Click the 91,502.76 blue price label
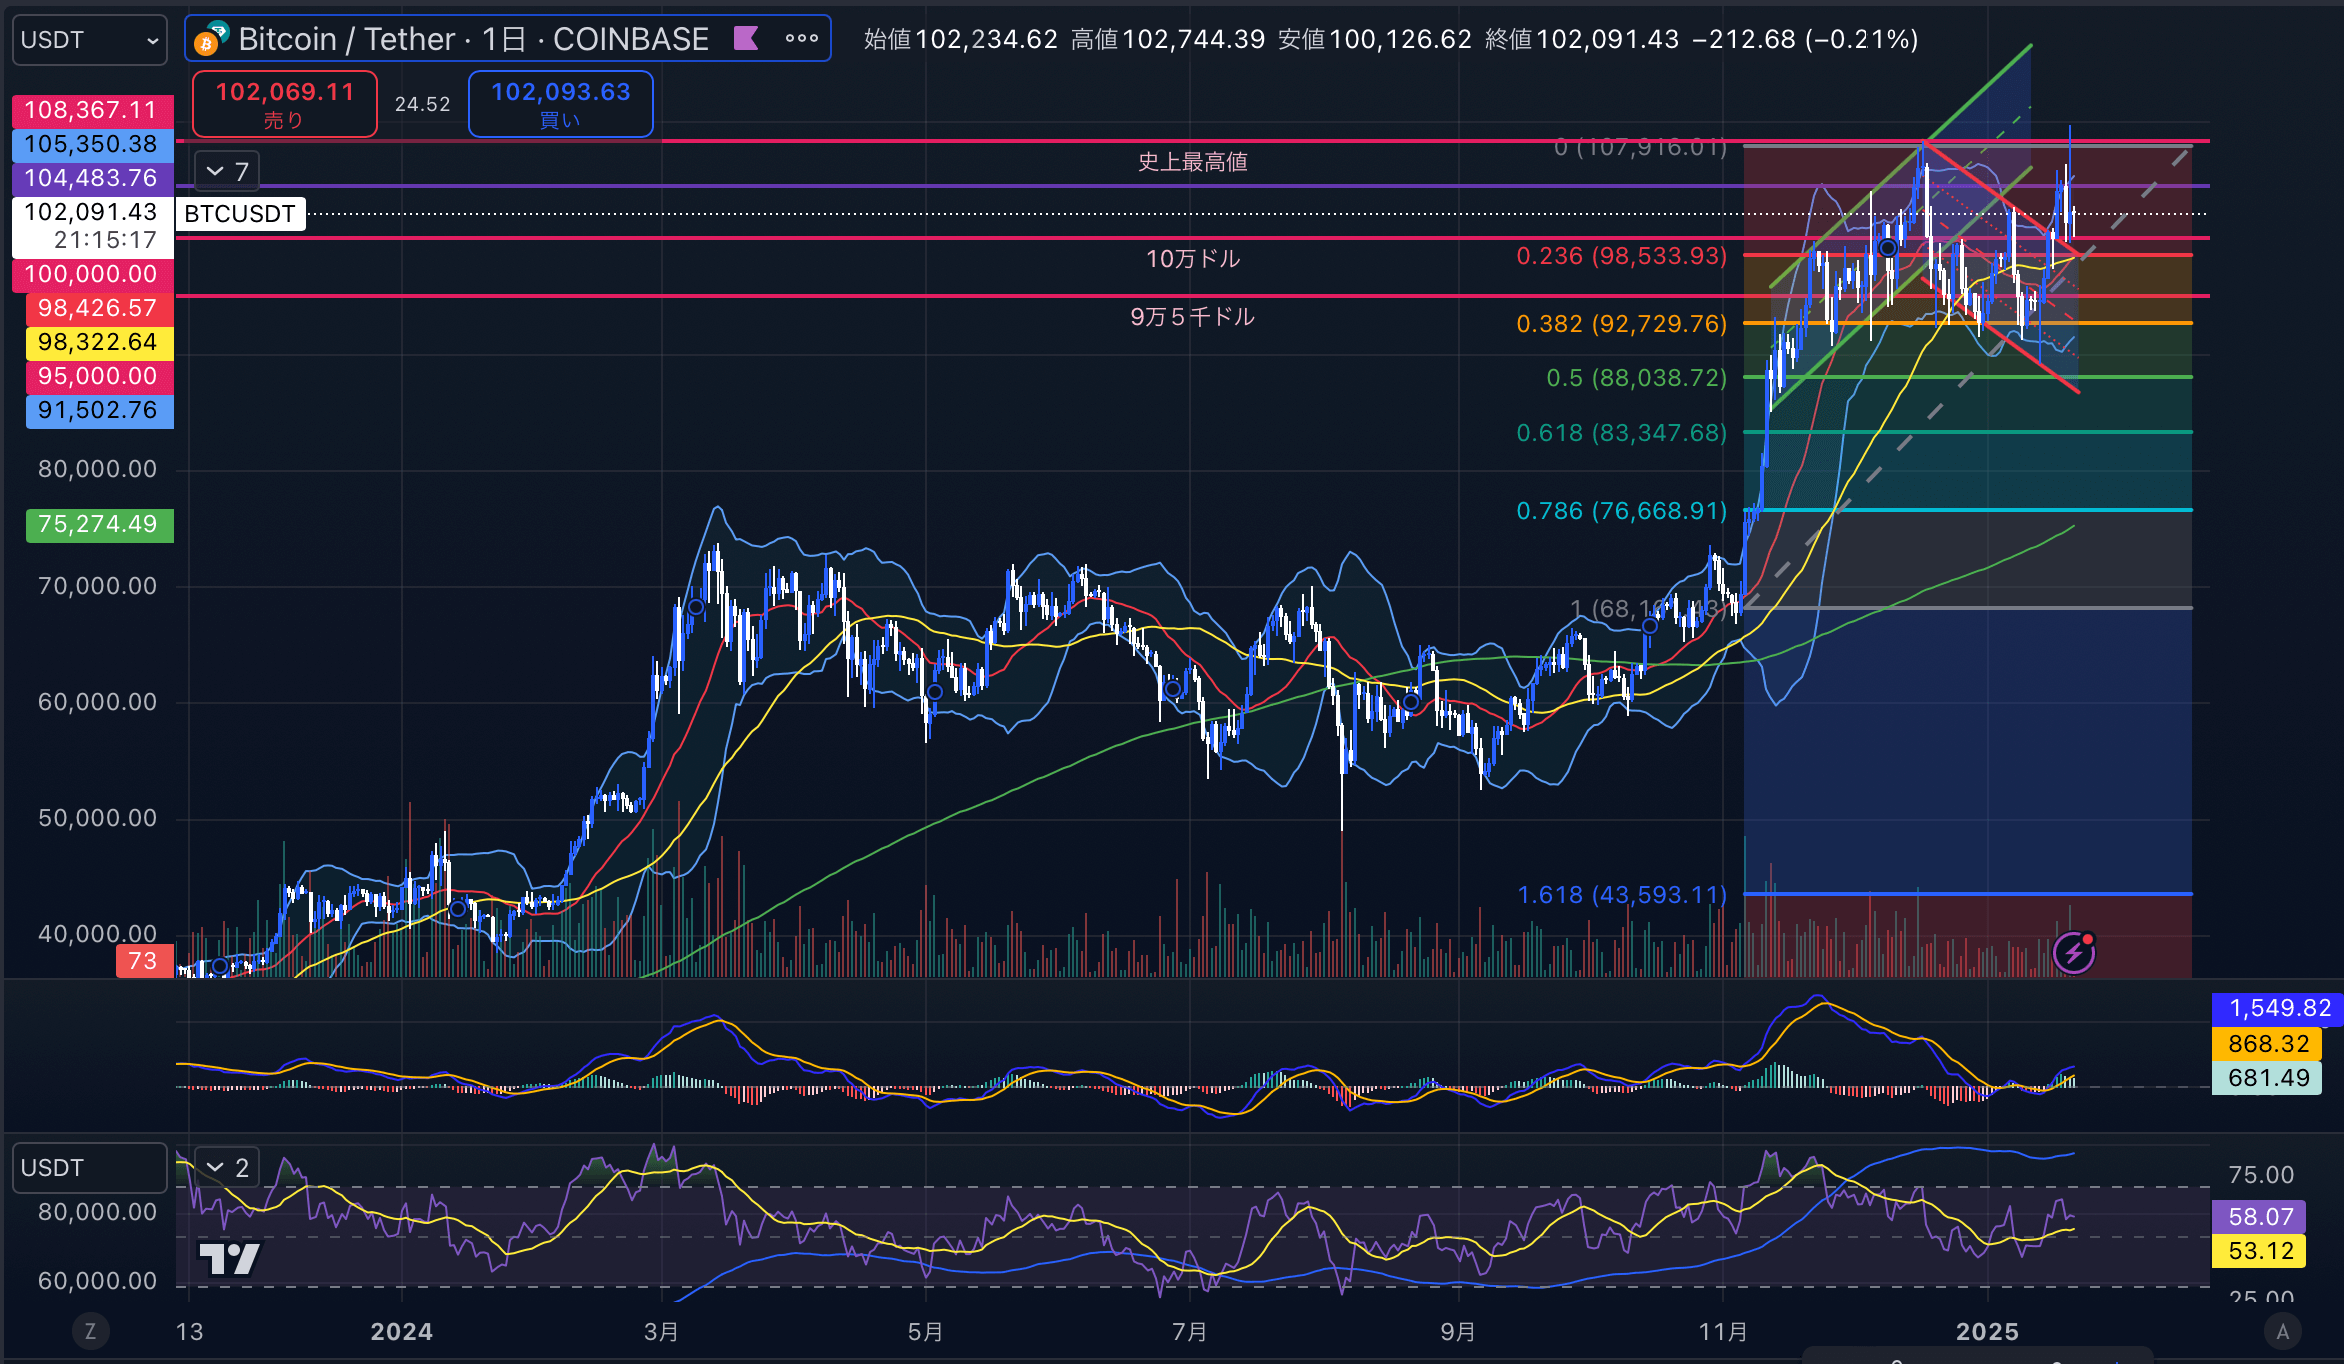 click(x=99, y=410)
